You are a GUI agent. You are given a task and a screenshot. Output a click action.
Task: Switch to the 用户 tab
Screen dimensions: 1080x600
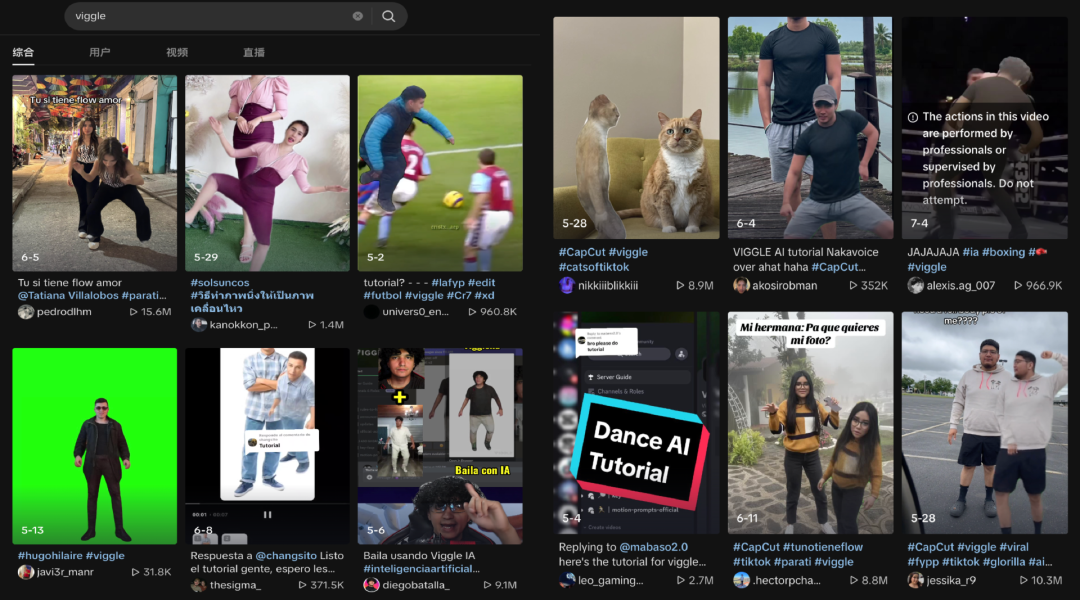[100, 52]
